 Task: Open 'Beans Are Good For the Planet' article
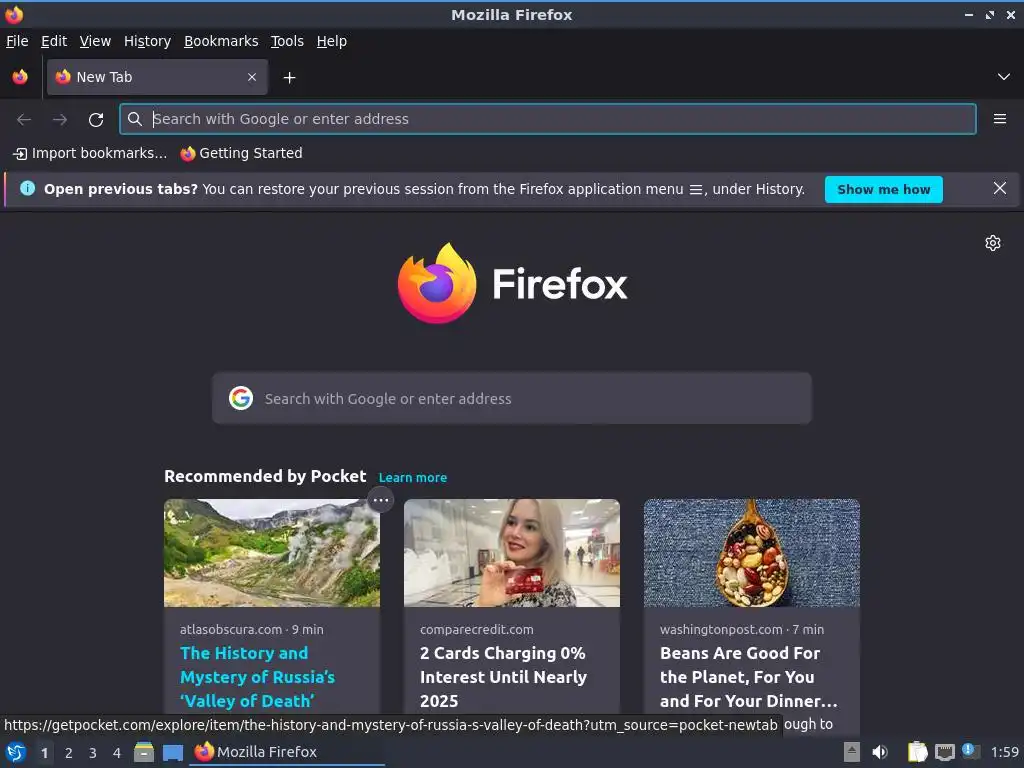point(748,677)
